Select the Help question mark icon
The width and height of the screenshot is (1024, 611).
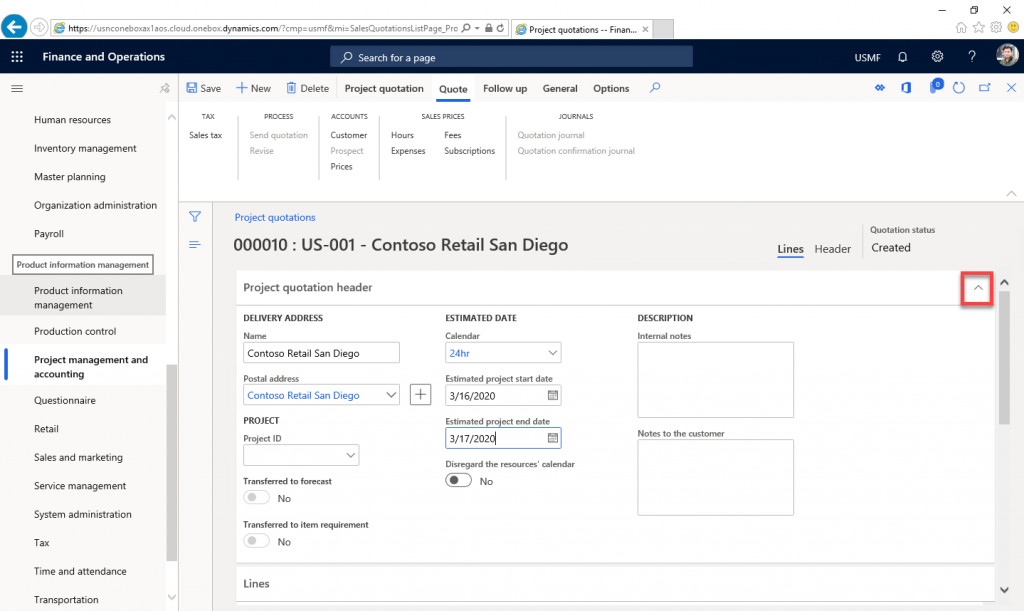pyautogui.click(x=973, y=57)
